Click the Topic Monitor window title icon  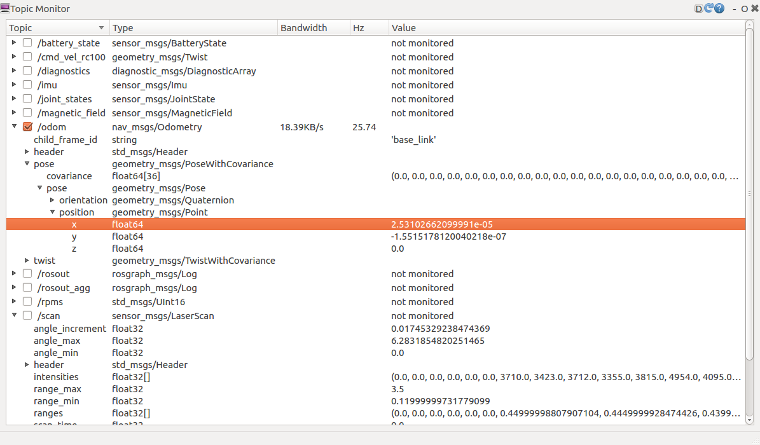tap(5, 8)
